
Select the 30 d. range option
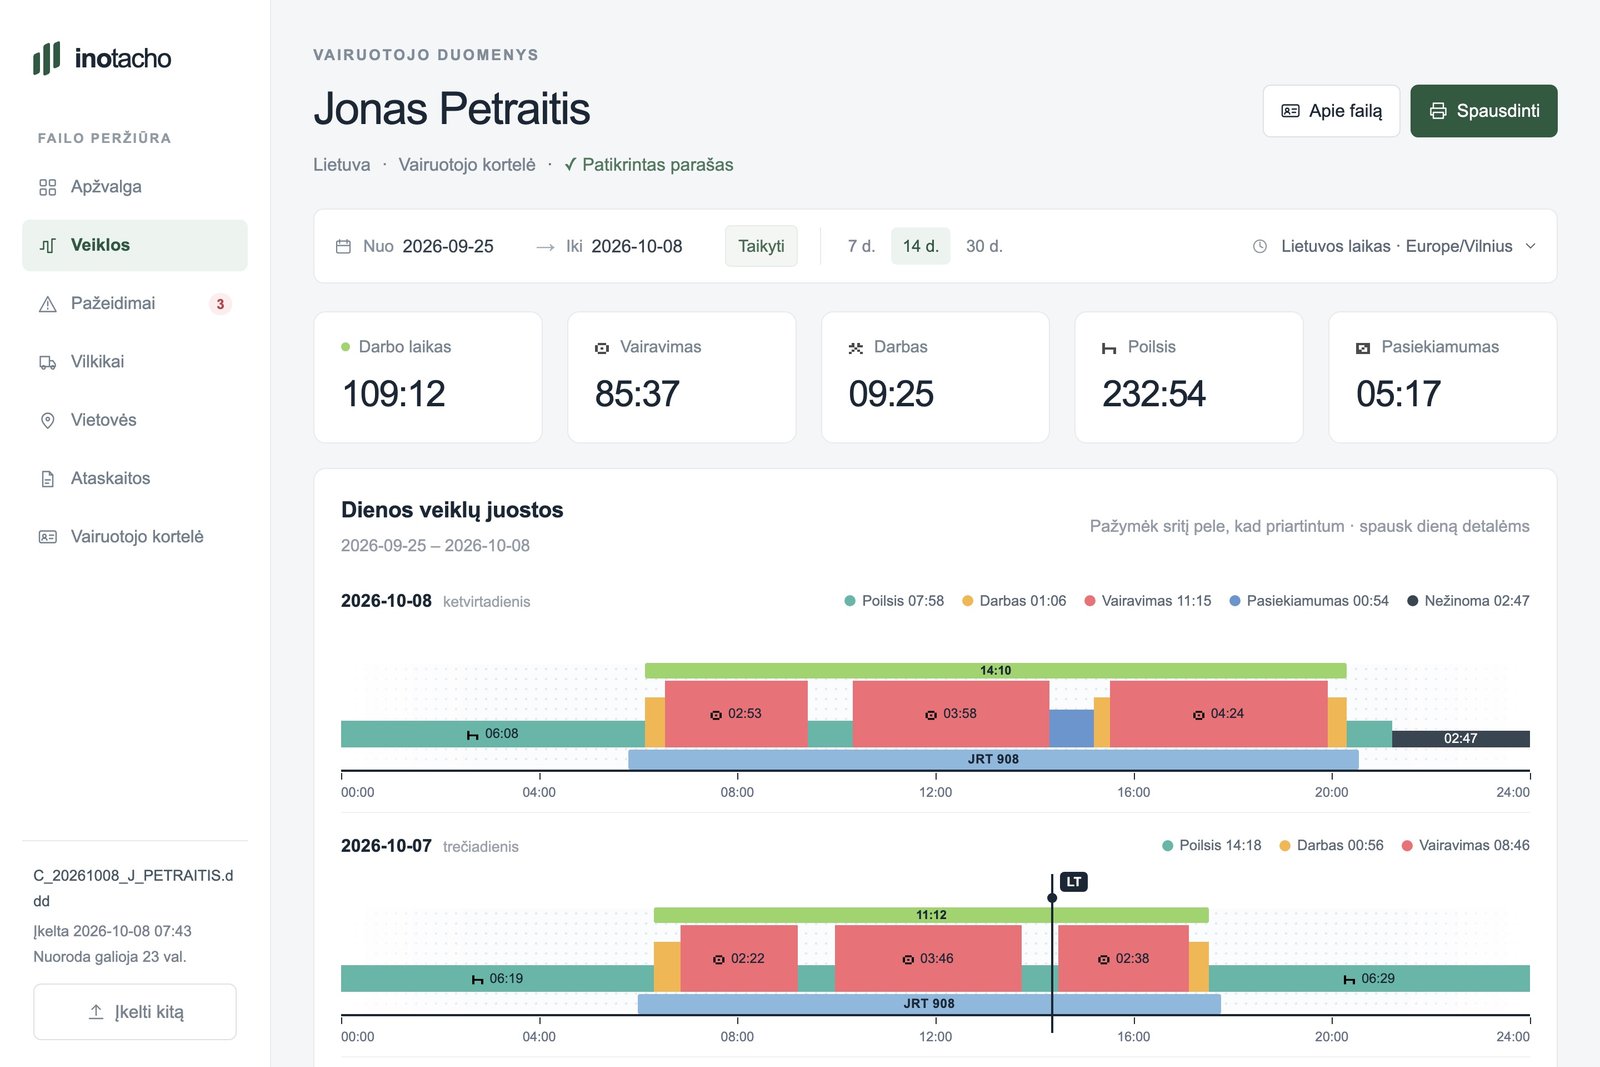pyautogui.click(x=984, y=246)
